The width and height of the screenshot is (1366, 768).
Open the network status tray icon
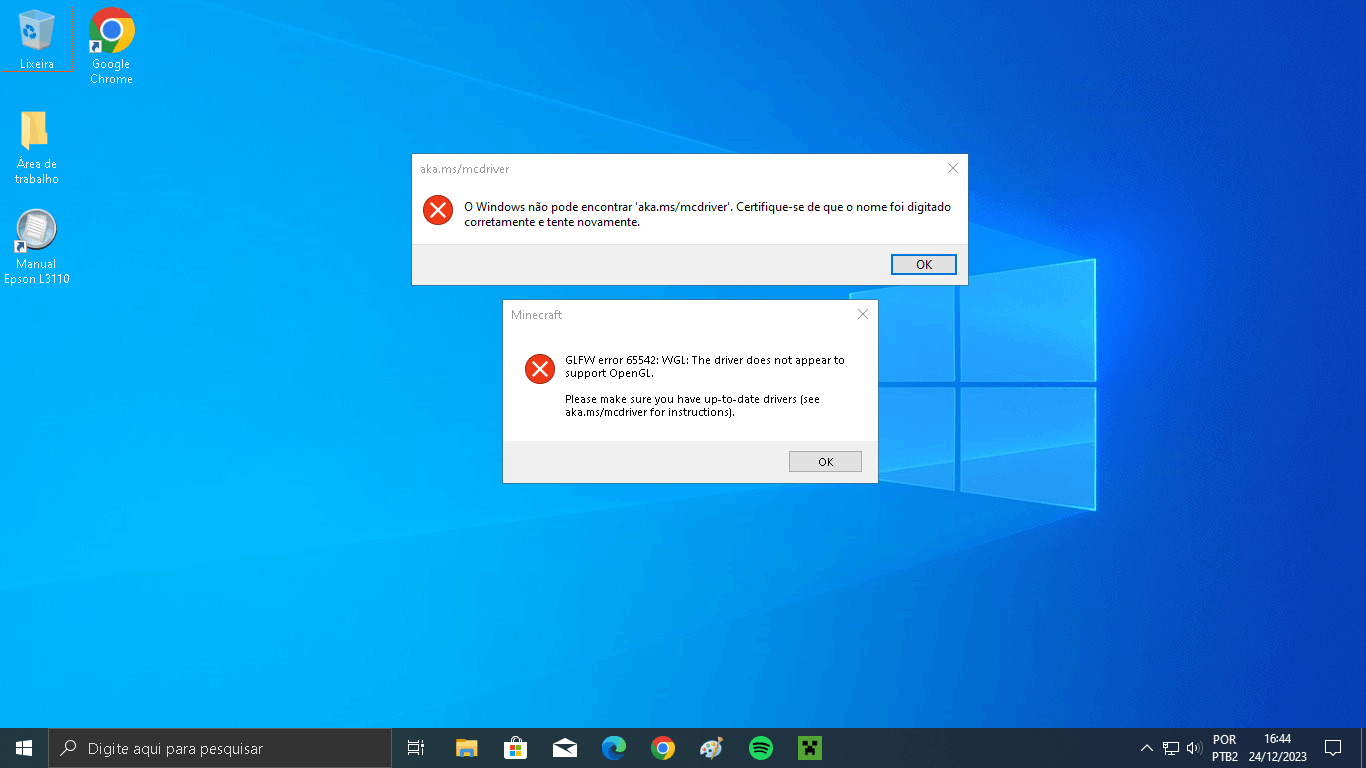(1171, 748)
